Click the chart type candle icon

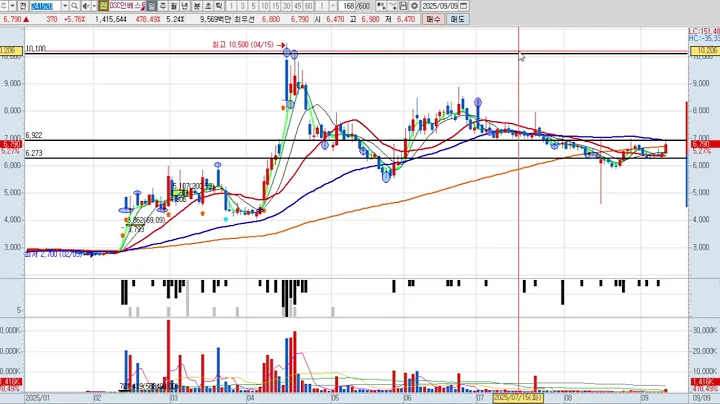pyautogui.click(x=381, y=6)
